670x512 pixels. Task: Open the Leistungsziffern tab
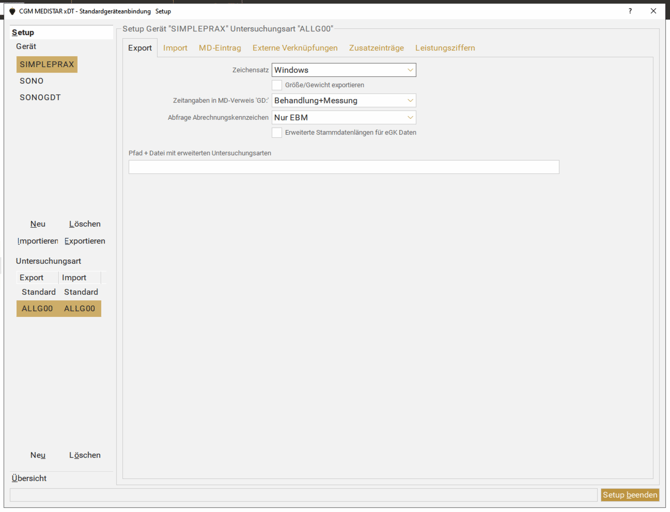point(445,48)
